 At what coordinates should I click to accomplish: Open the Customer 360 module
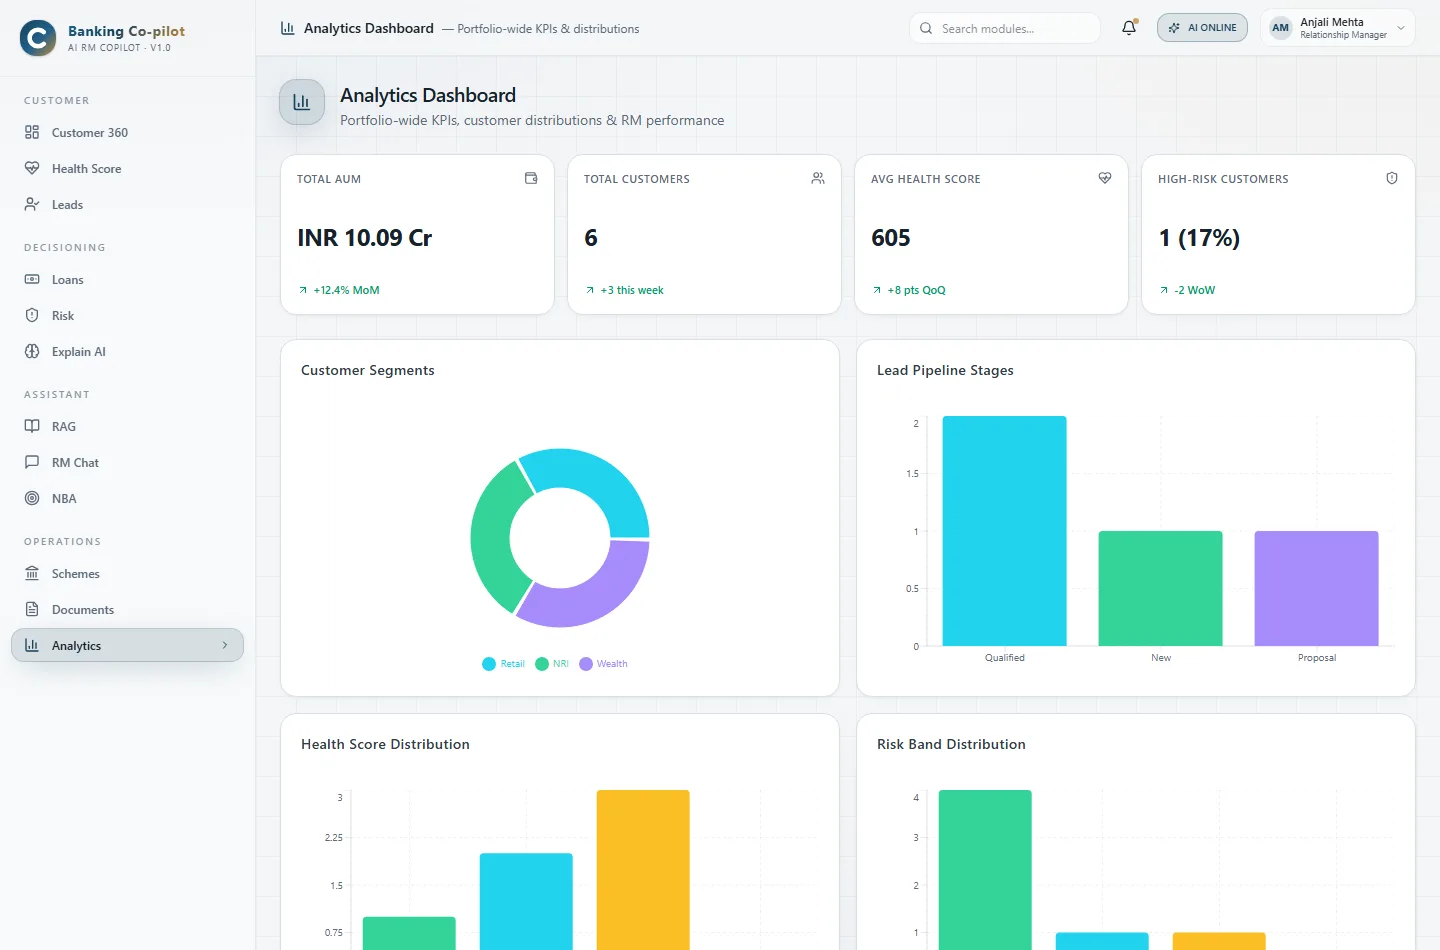127,132
